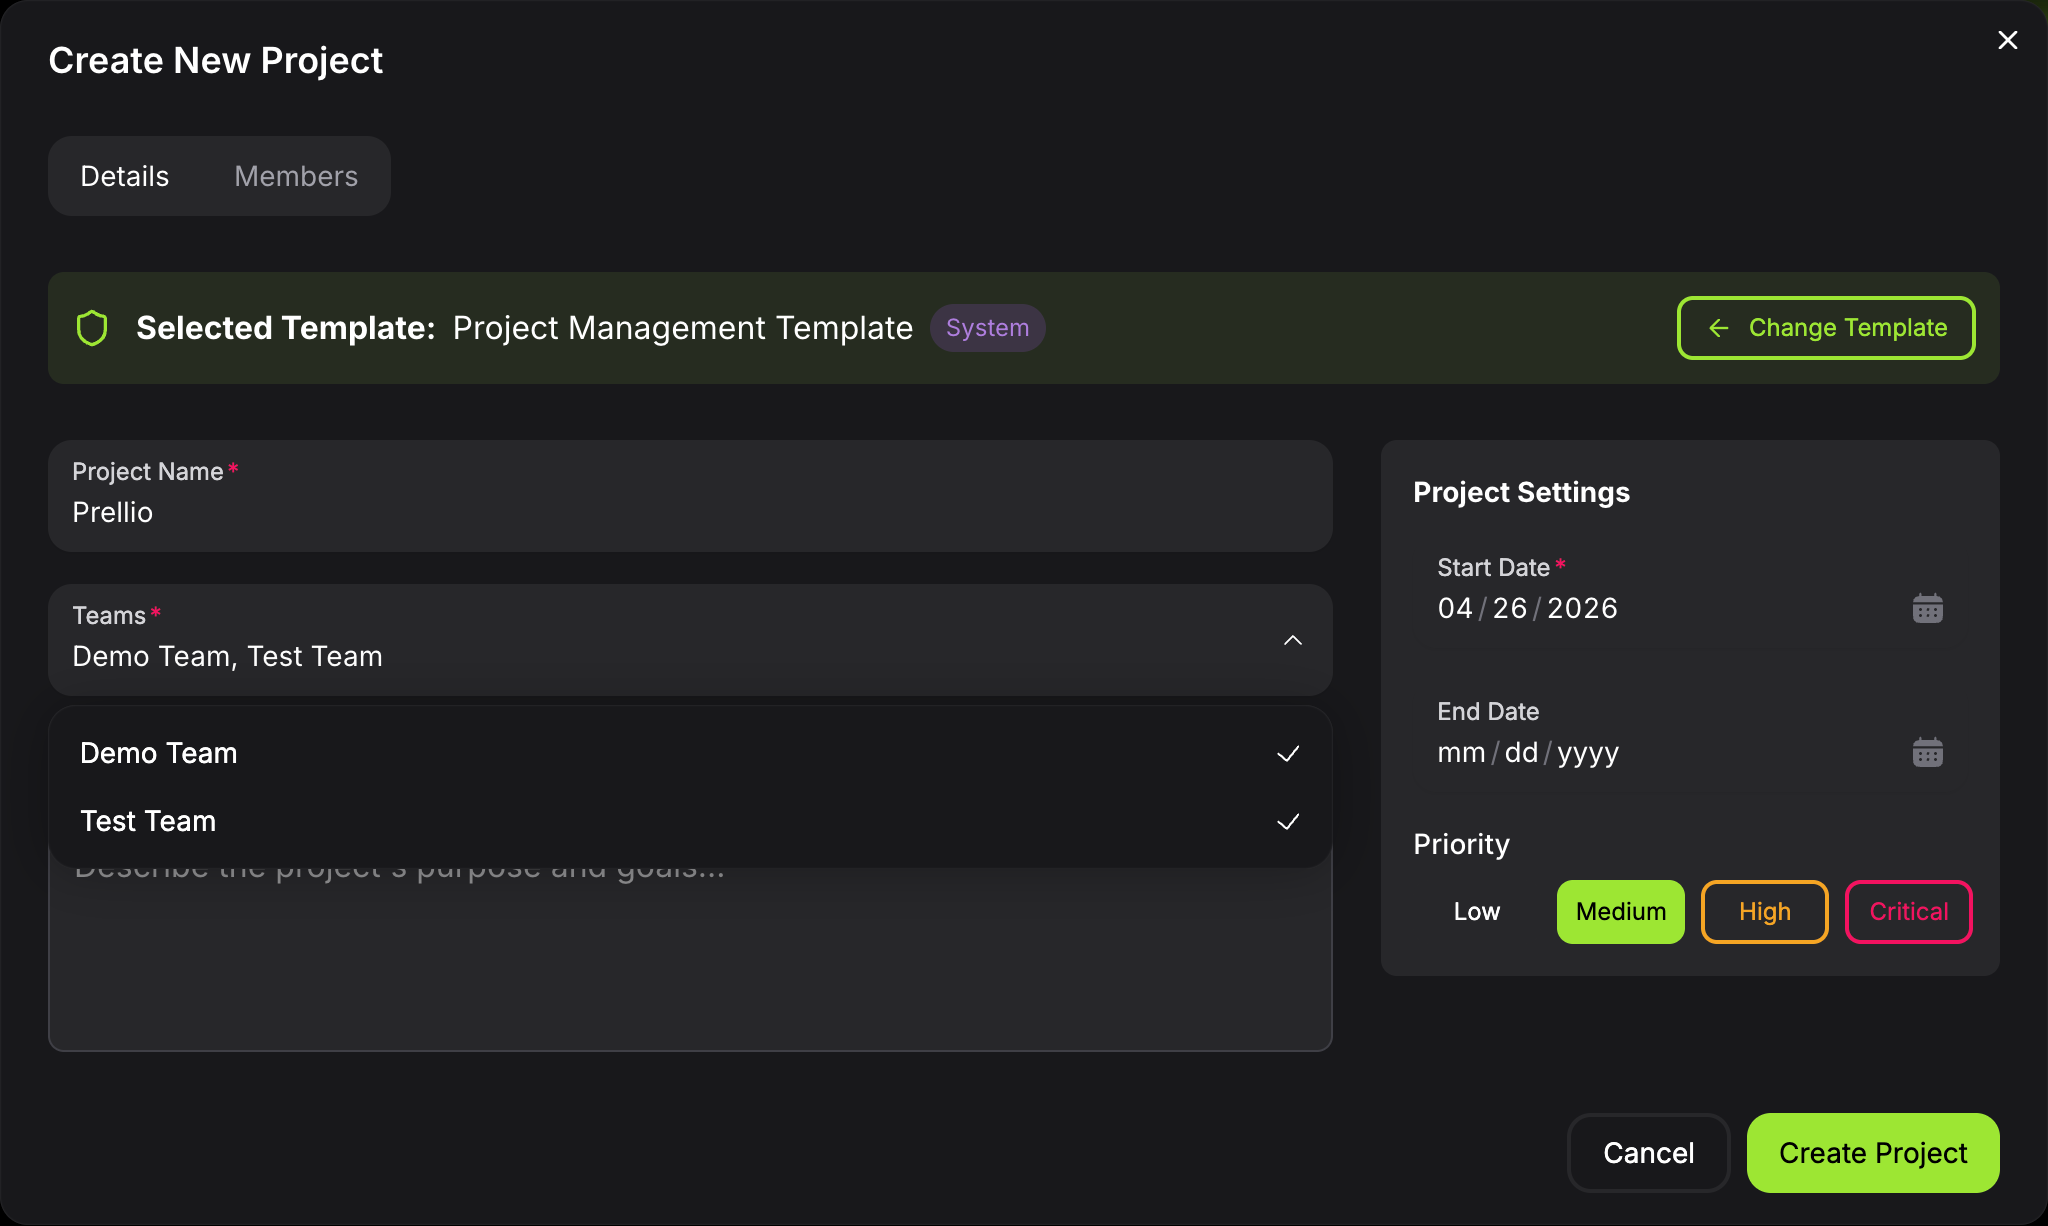Set priority to High
2048x1226 pixels.
point(1764,911)
